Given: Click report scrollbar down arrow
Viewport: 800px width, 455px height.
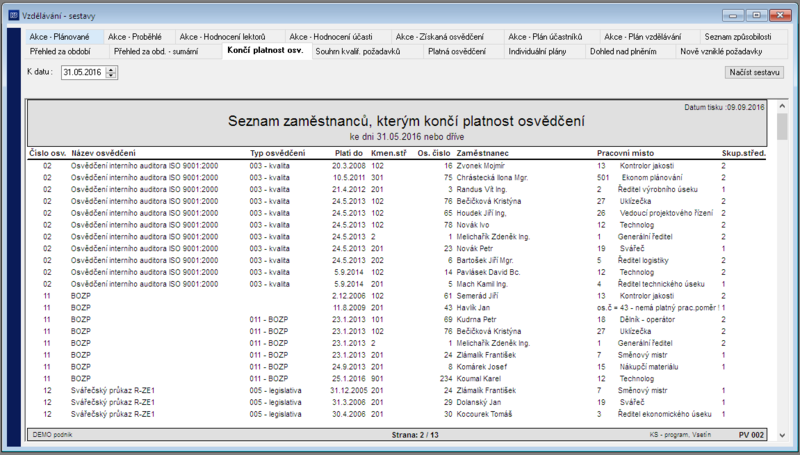Looking at the screenshot, I should point(782,436).
